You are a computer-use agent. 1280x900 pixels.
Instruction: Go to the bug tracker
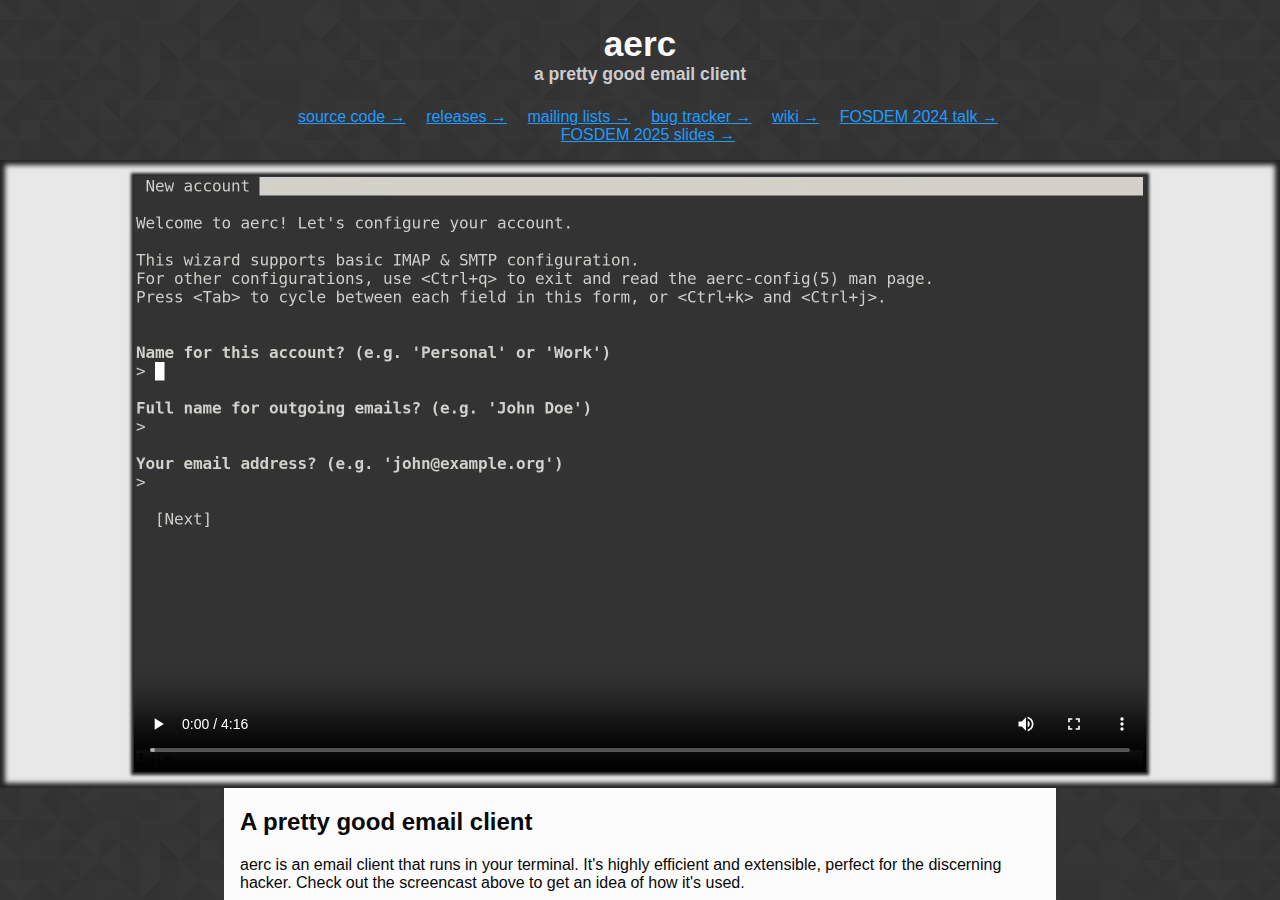click(x=701, y=117)
